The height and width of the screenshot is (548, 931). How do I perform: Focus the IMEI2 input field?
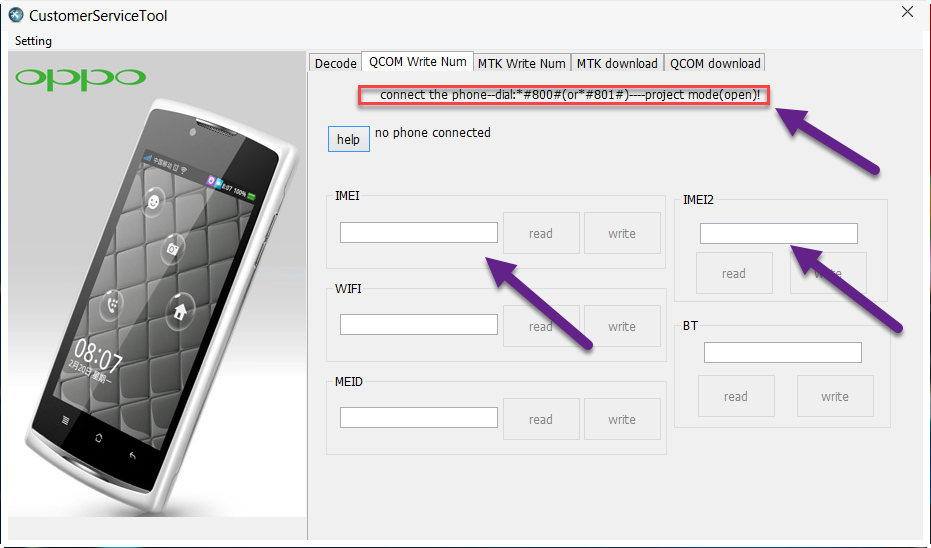click(778, 233)
